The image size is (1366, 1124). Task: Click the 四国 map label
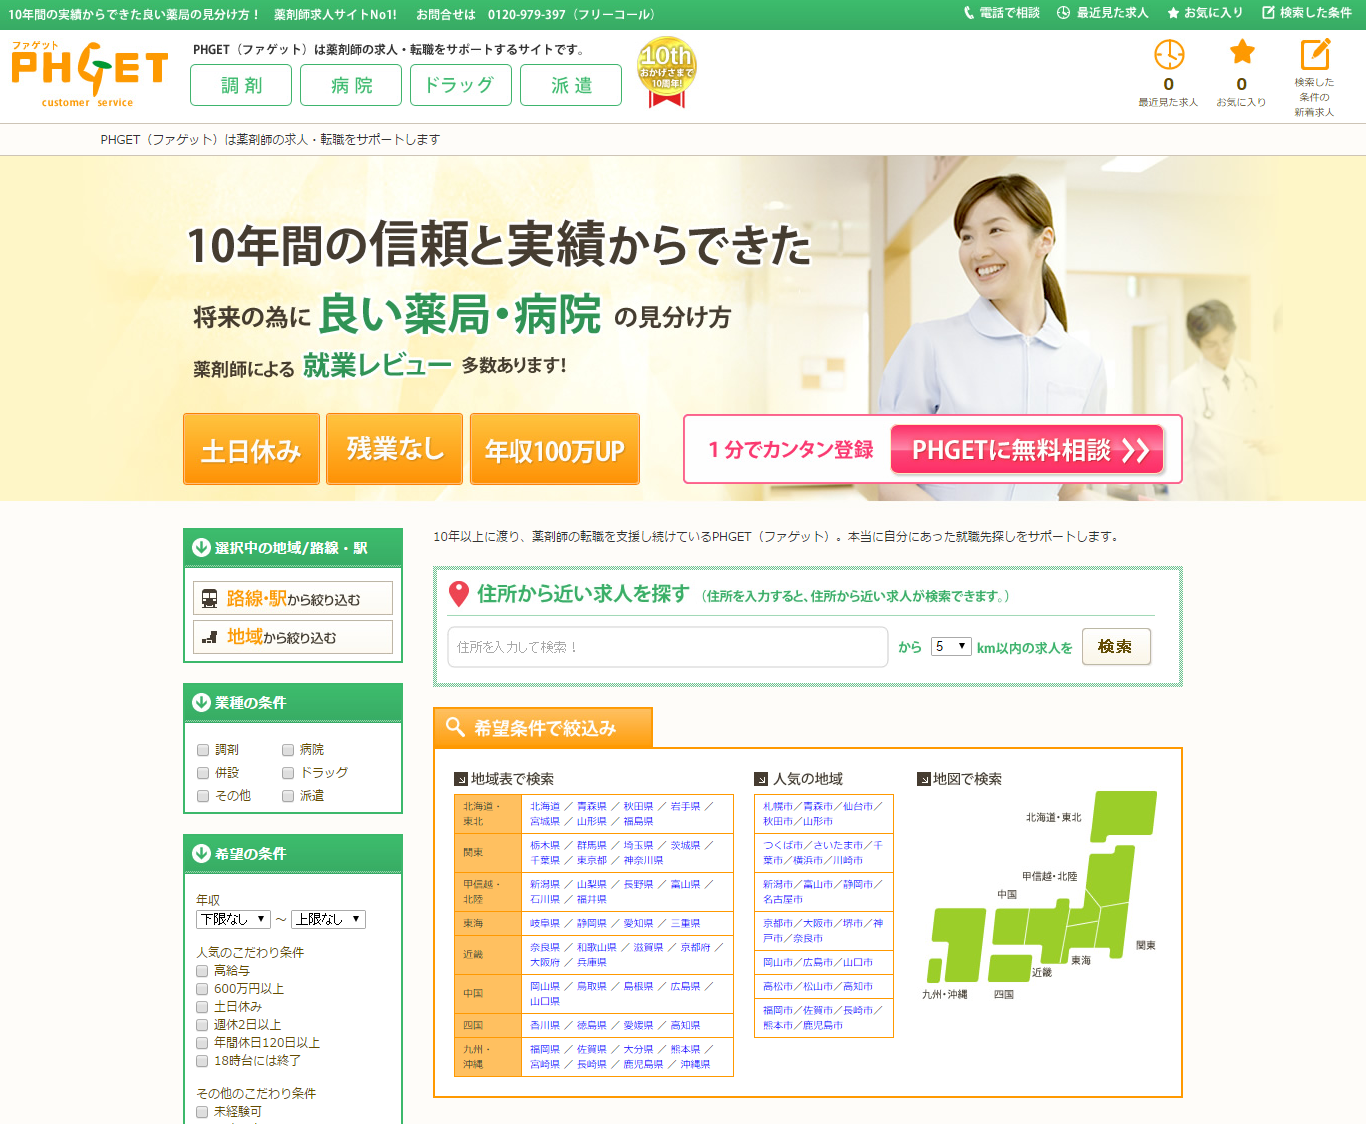click(1004, 994)
